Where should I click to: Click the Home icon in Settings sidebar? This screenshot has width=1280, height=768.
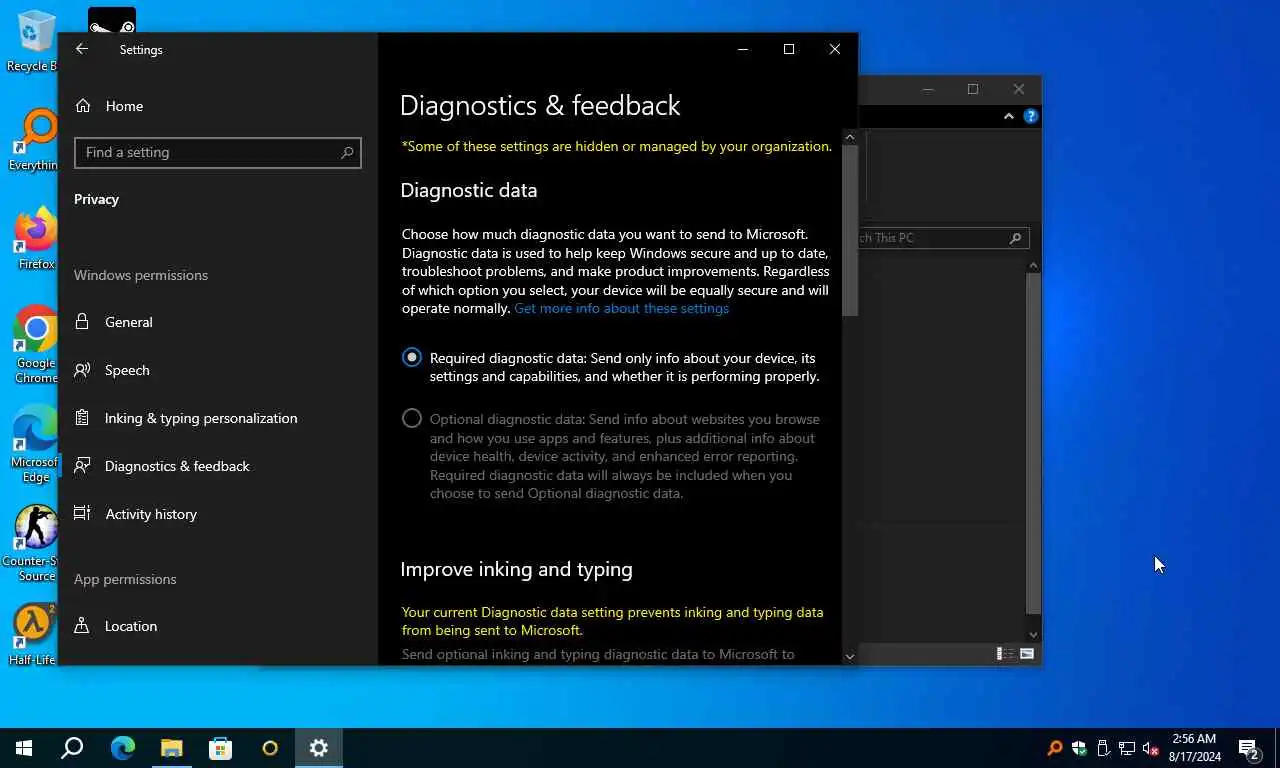[83, 106]
